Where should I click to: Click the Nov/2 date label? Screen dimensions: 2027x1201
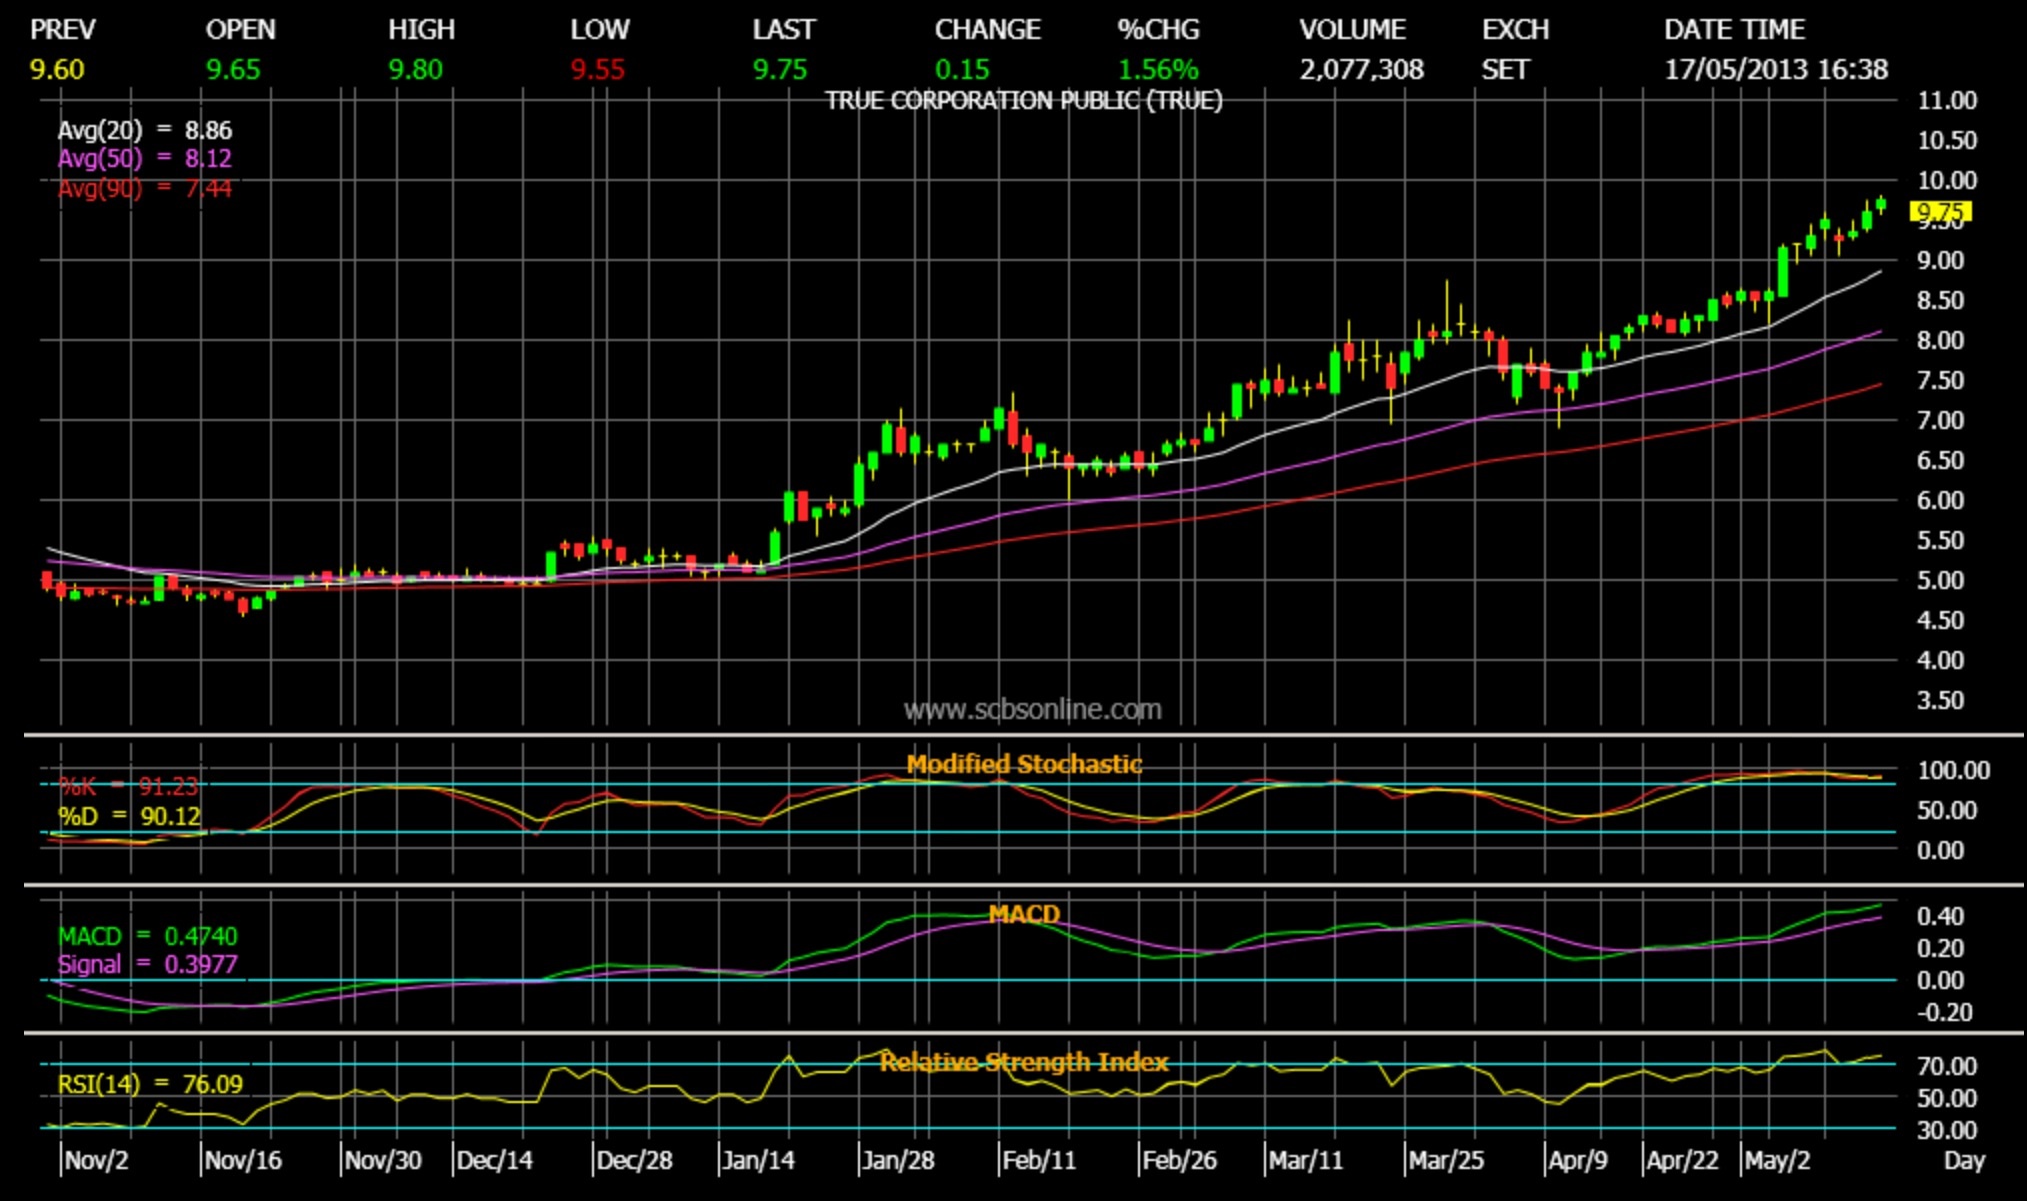tap(97, 1161)
